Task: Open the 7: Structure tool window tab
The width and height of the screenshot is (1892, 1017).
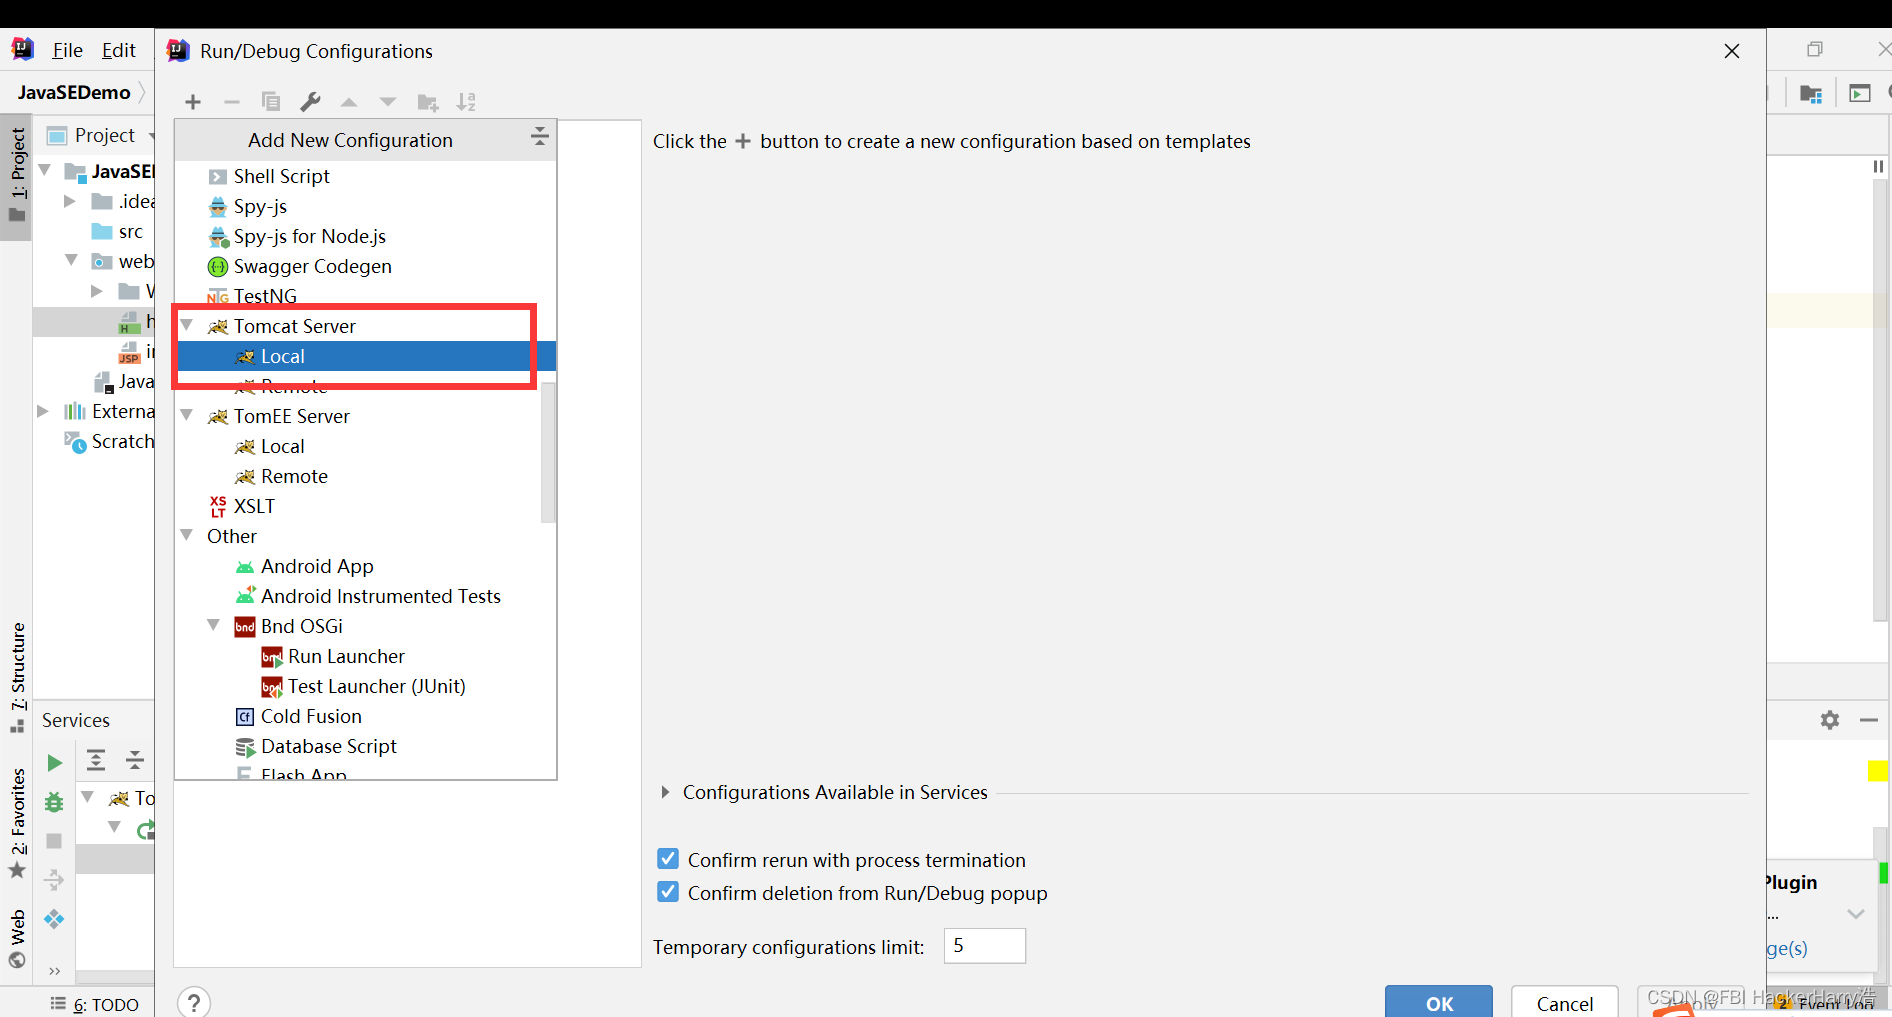Action: point(17,676)
